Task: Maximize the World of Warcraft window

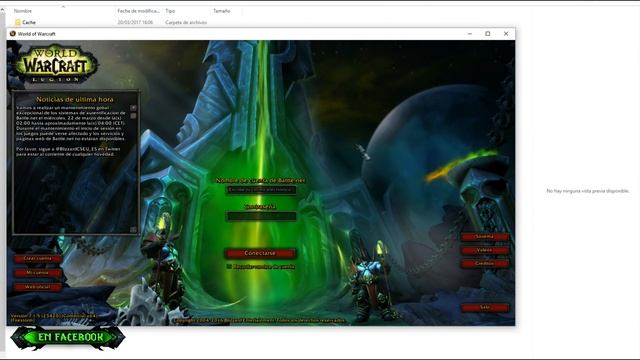Action: pos(488,34)
